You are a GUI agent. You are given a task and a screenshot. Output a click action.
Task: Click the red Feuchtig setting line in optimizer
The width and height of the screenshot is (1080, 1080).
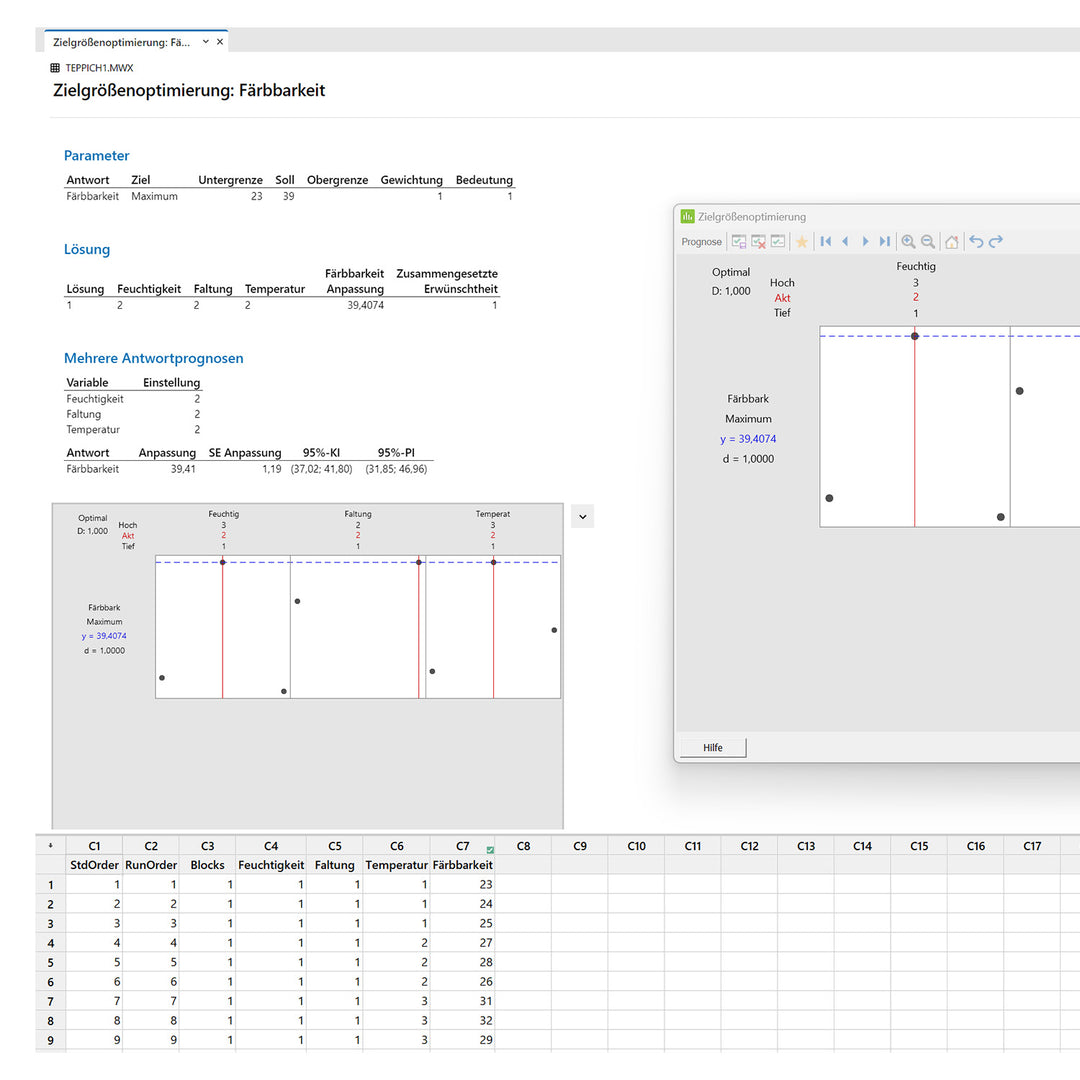[915, 430]
